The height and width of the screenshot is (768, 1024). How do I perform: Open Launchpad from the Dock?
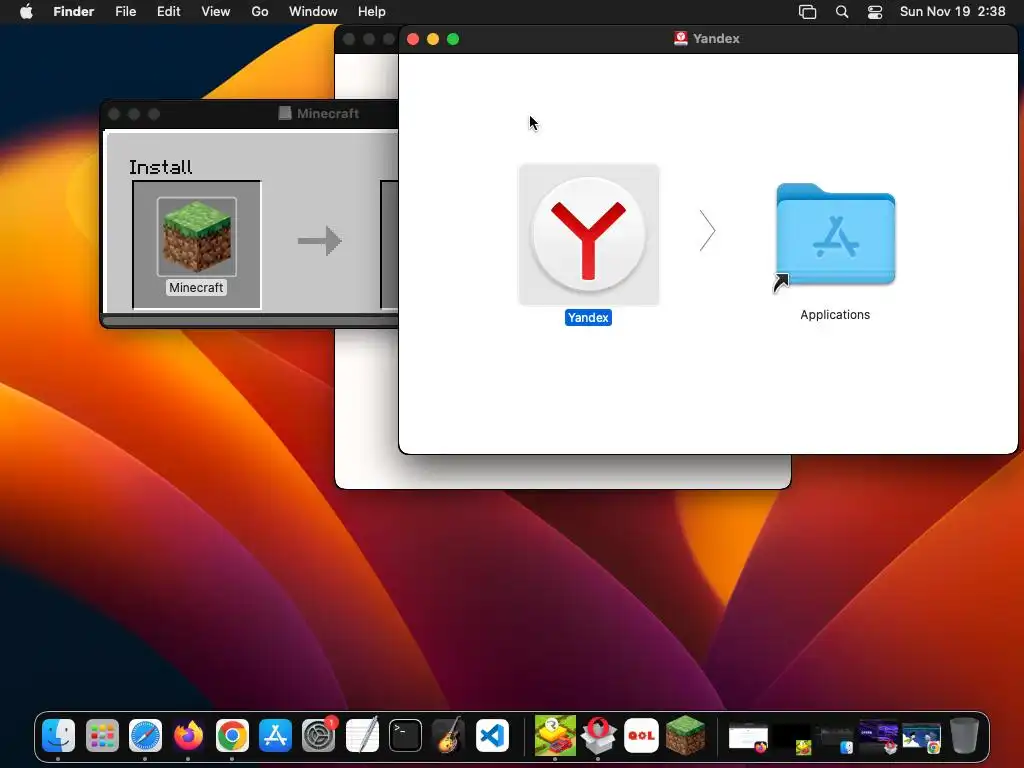(102, 736)
